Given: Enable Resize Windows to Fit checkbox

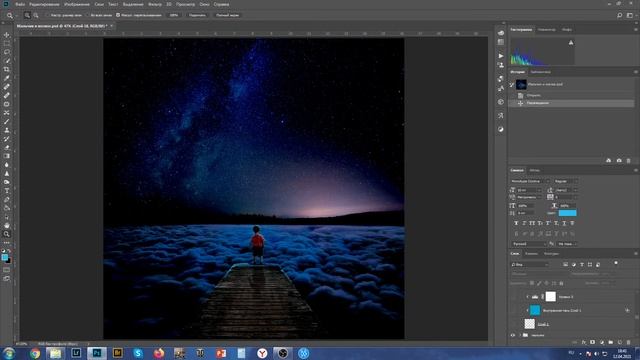Looking at the screenshot, I should [x=48, y=15].
